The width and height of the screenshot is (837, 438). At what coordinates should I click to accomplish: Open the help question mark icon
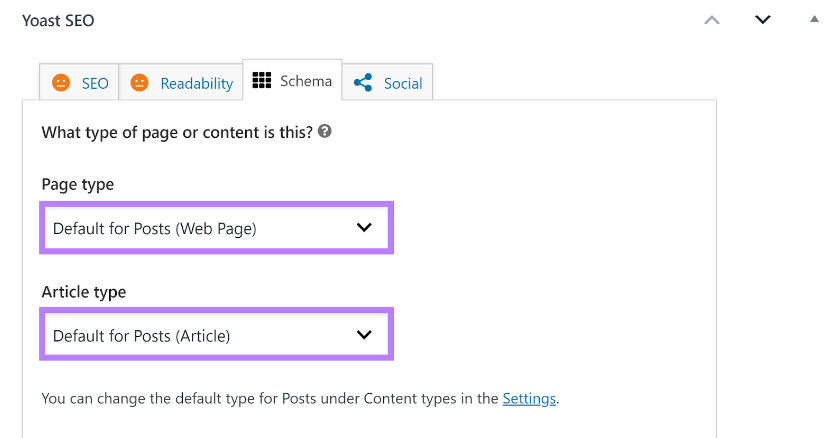[324, 131]
